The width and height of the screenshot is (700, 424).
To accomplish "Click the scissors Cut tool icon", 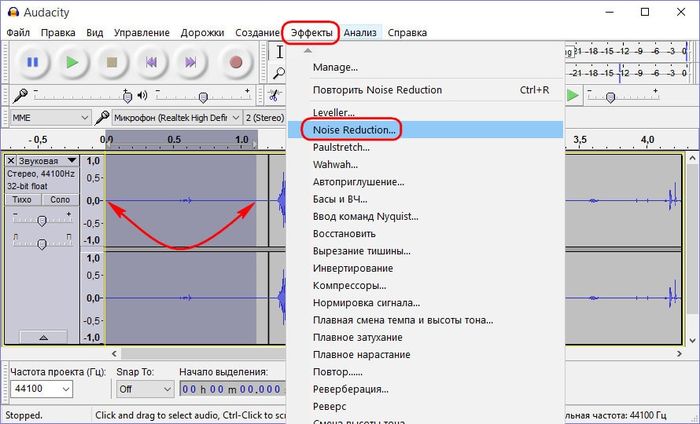I will 272,96.
